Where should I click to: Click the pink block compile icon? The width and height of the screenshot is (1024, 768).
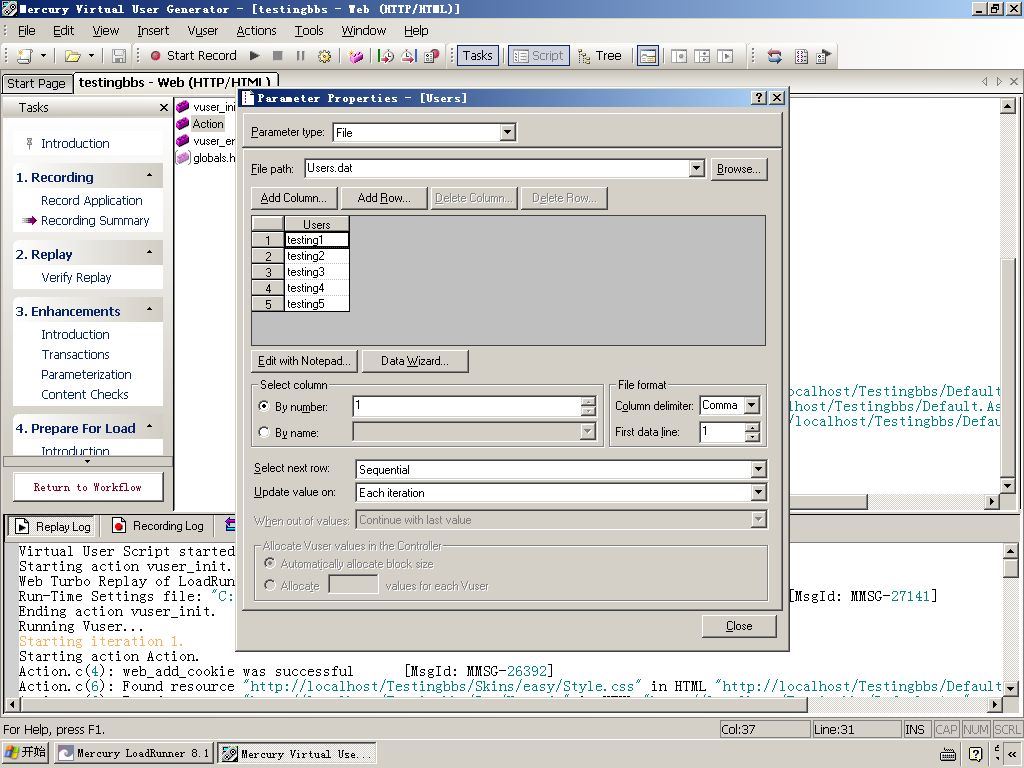[356, 56]
